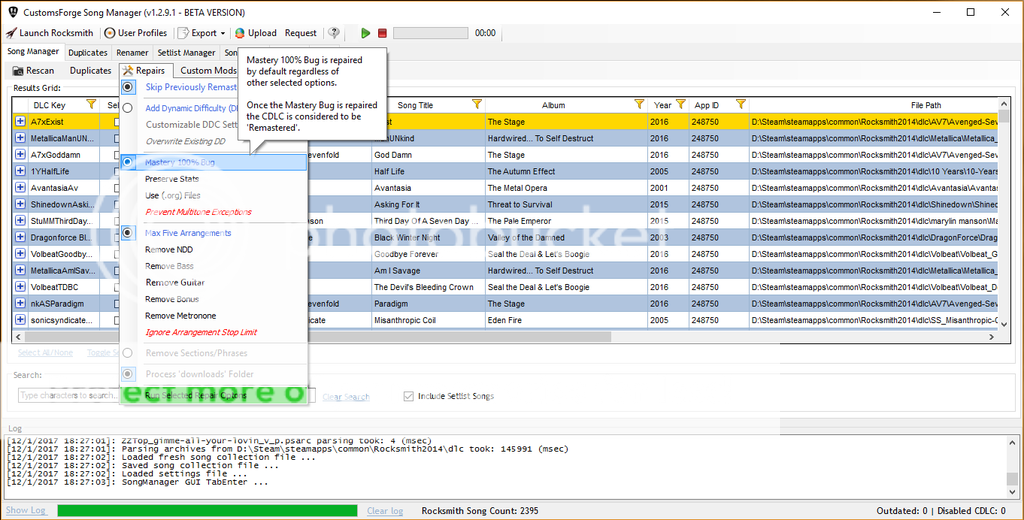
Task: Toggle the Mastery 100% Bug option
Action: [214, 162]
